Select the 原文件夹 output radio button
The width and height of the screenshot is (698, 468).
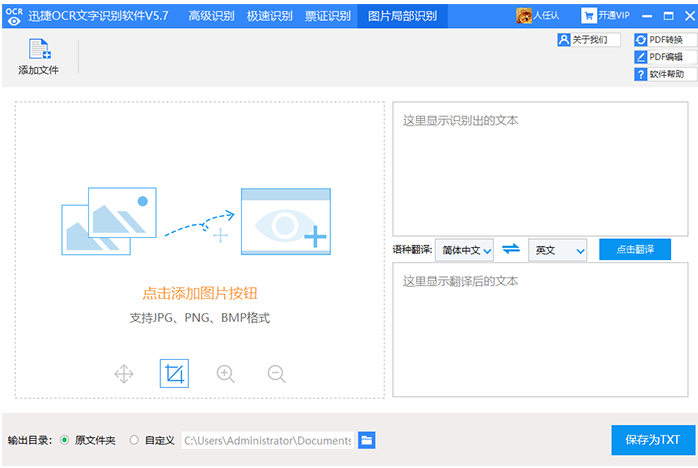(x=65, y=440)
